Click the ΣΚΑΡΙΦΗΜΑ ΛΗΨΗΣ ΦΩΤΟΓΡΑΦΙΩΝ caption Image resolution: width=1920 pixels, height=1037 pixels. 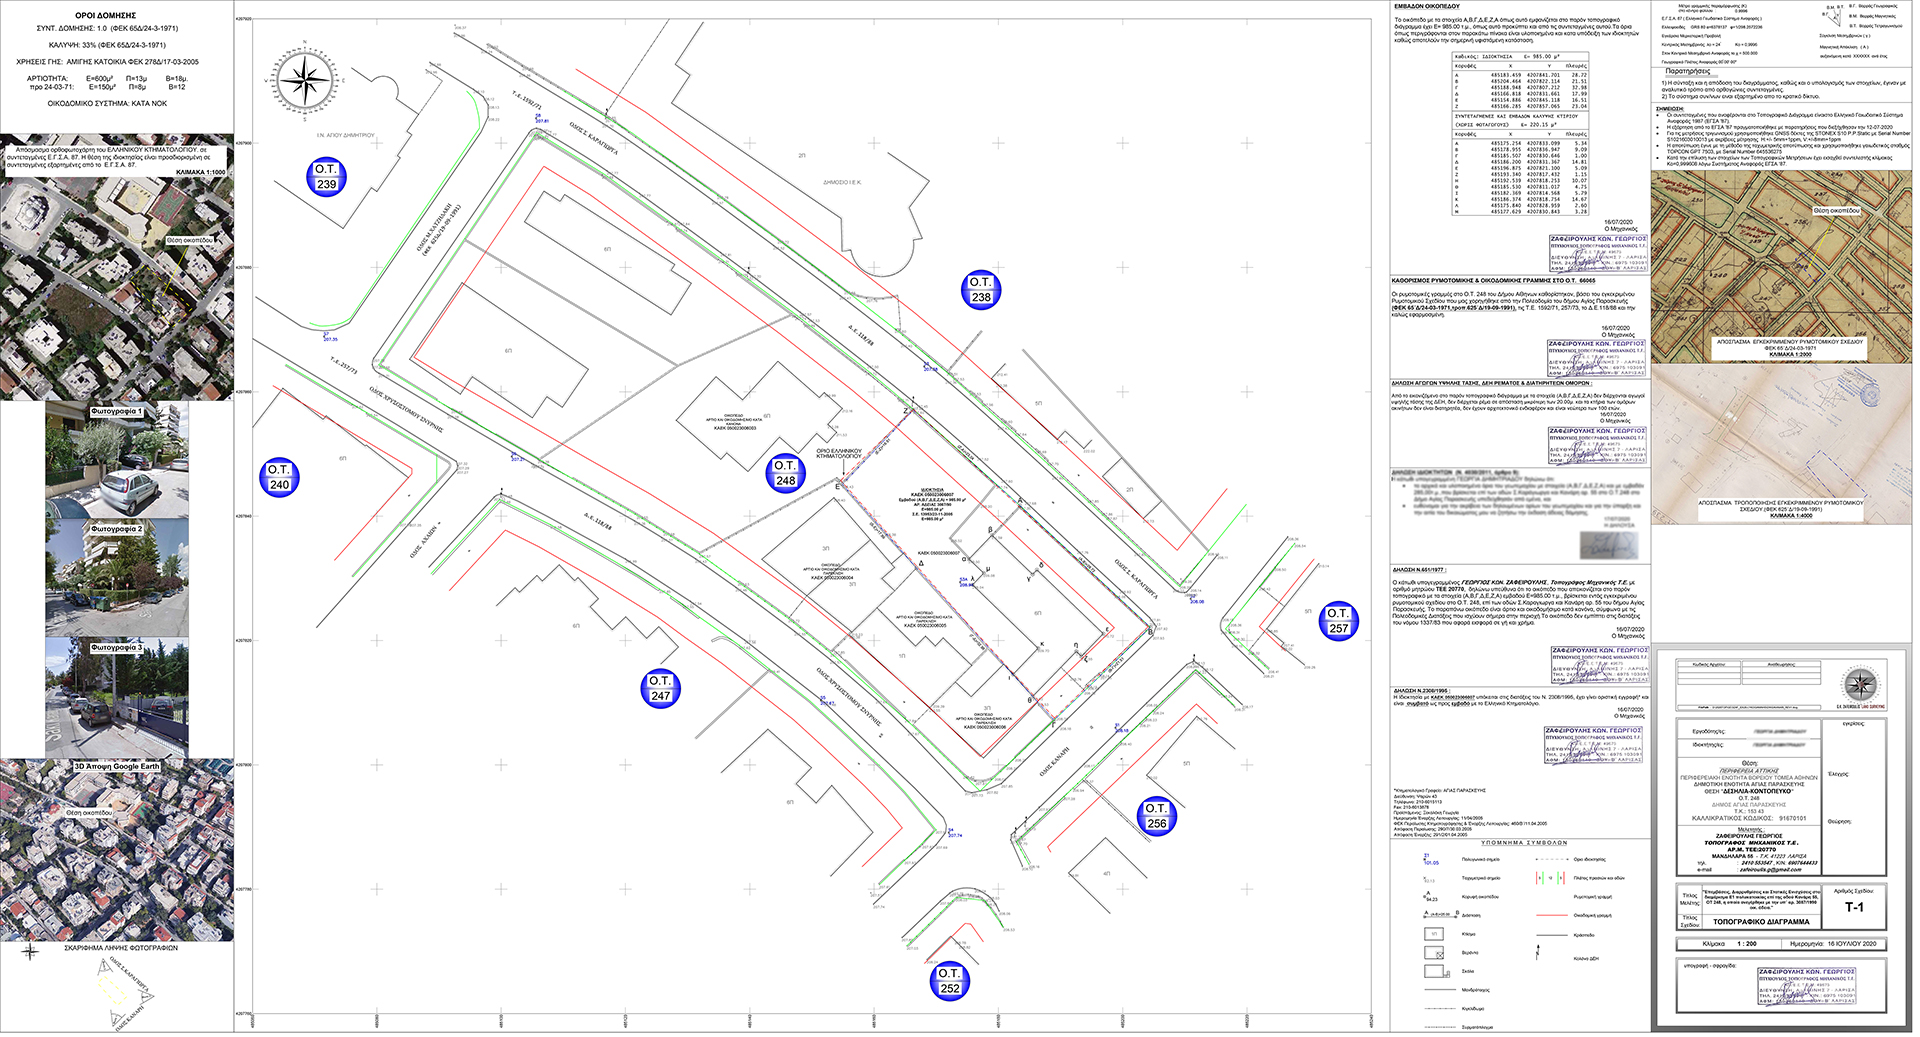tap(121, 948)
